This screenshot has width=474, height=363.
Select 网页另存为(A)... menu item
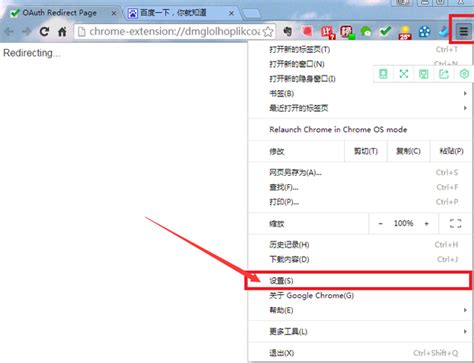click(x=361, y=172)
